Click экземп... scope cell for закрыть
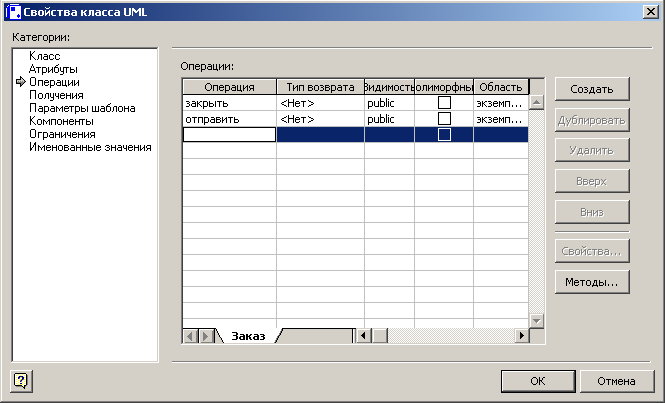Screen dimensions: 665x403 pos(501,103)
